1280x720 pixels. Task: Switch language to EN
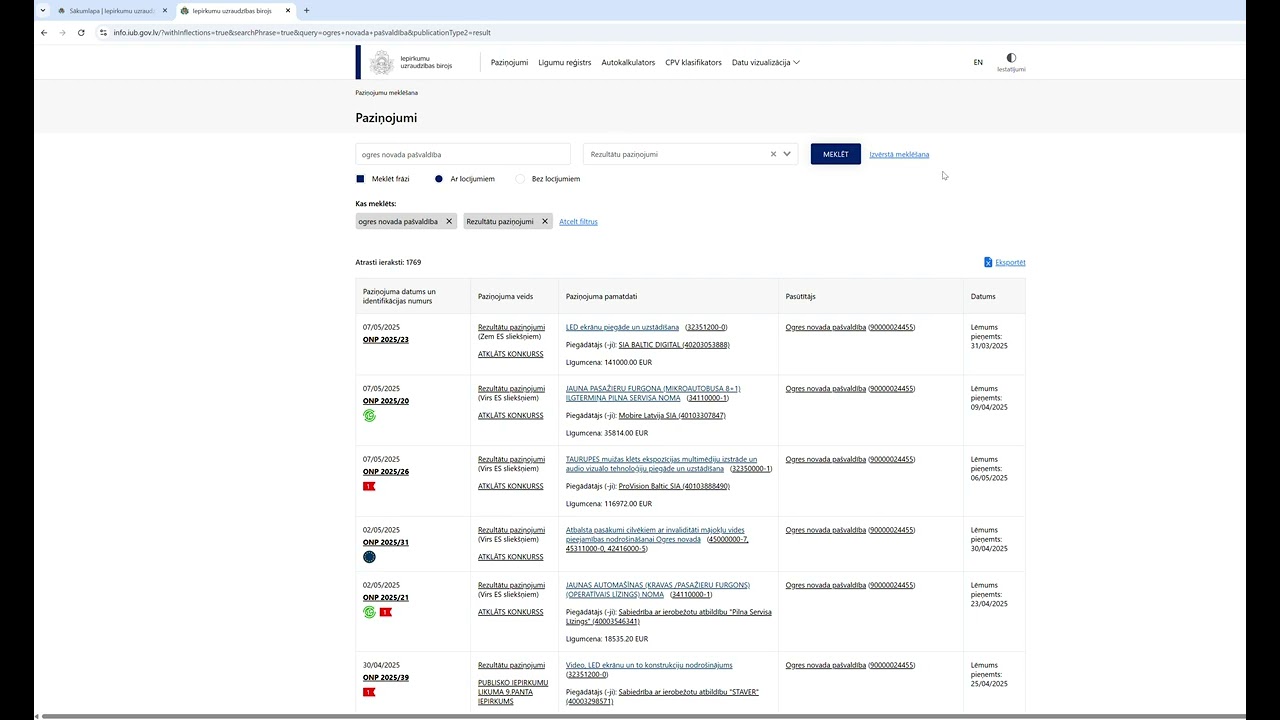coord(978,62)
